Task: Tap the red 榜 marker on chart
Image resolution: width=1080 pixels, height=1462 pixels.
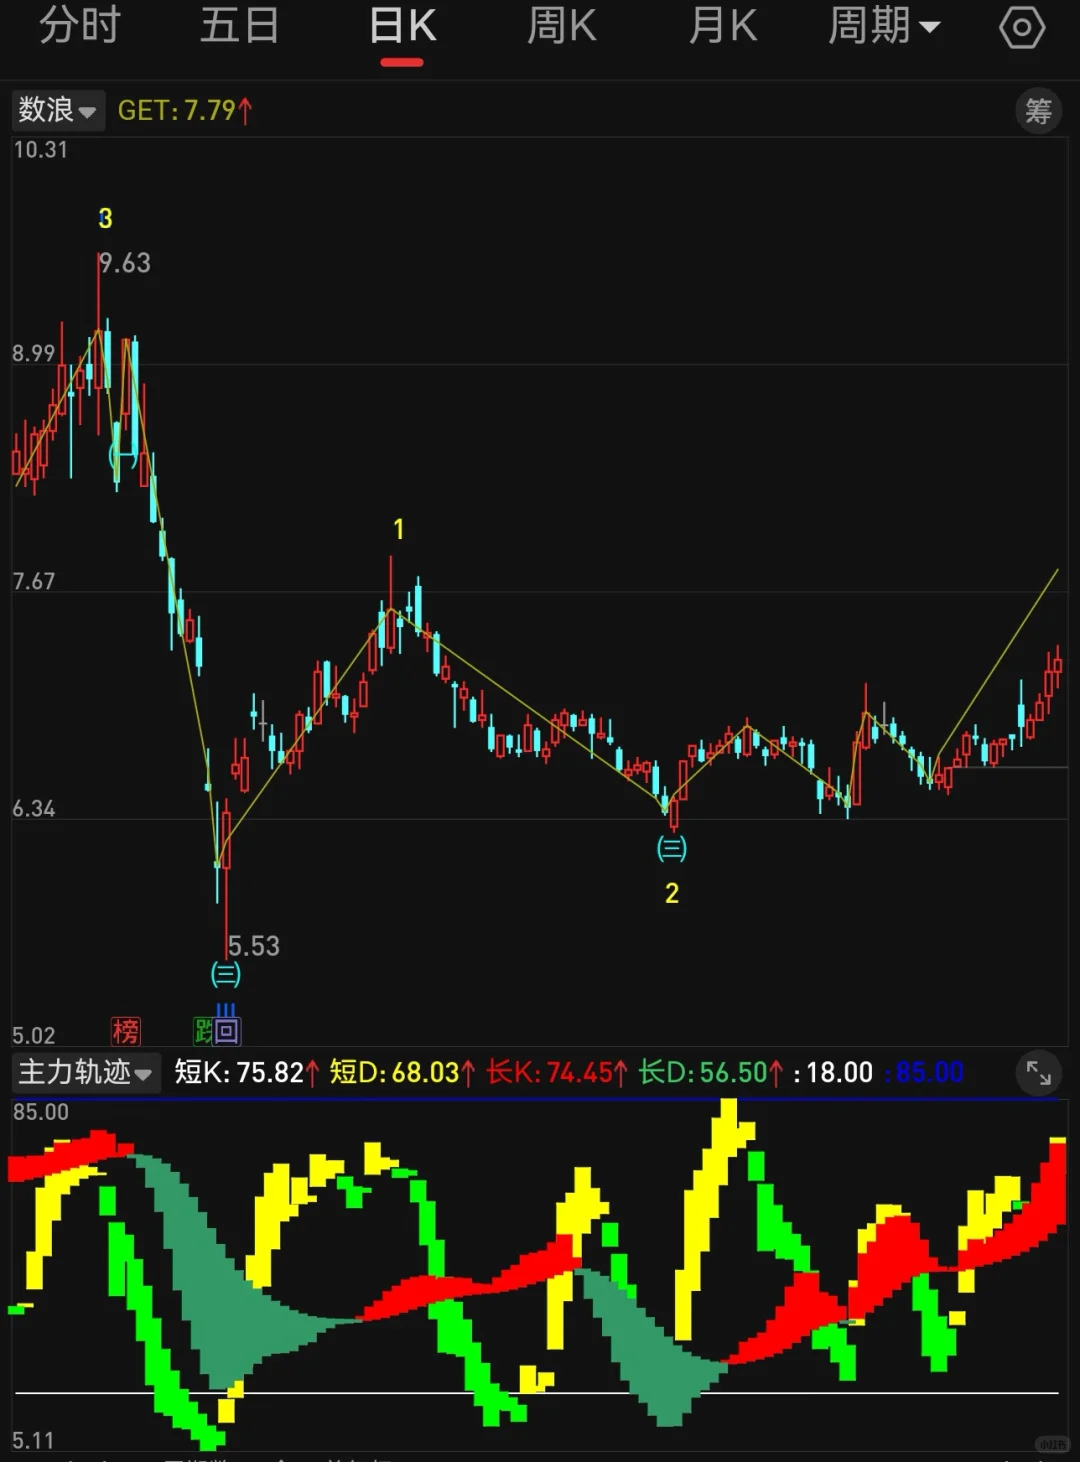Action: click(x=126, y=1031)
